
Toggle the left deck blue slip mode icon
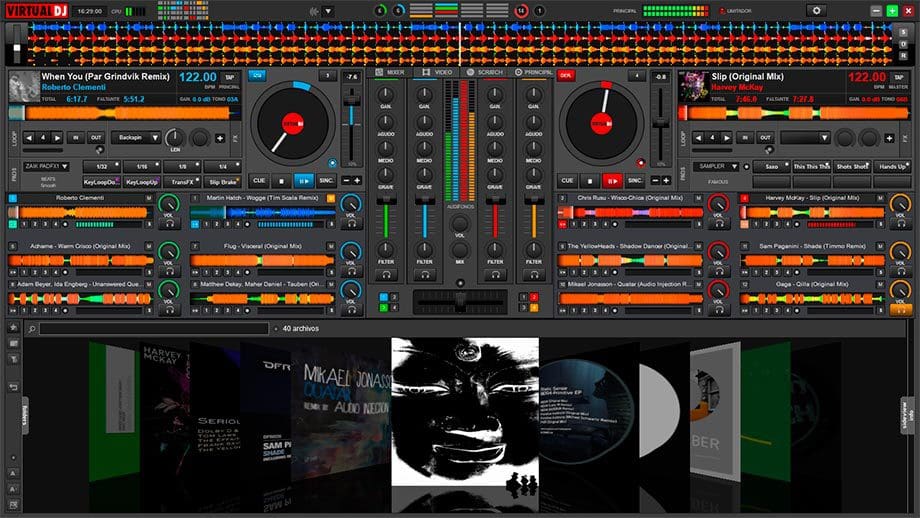tap(332, 163)
